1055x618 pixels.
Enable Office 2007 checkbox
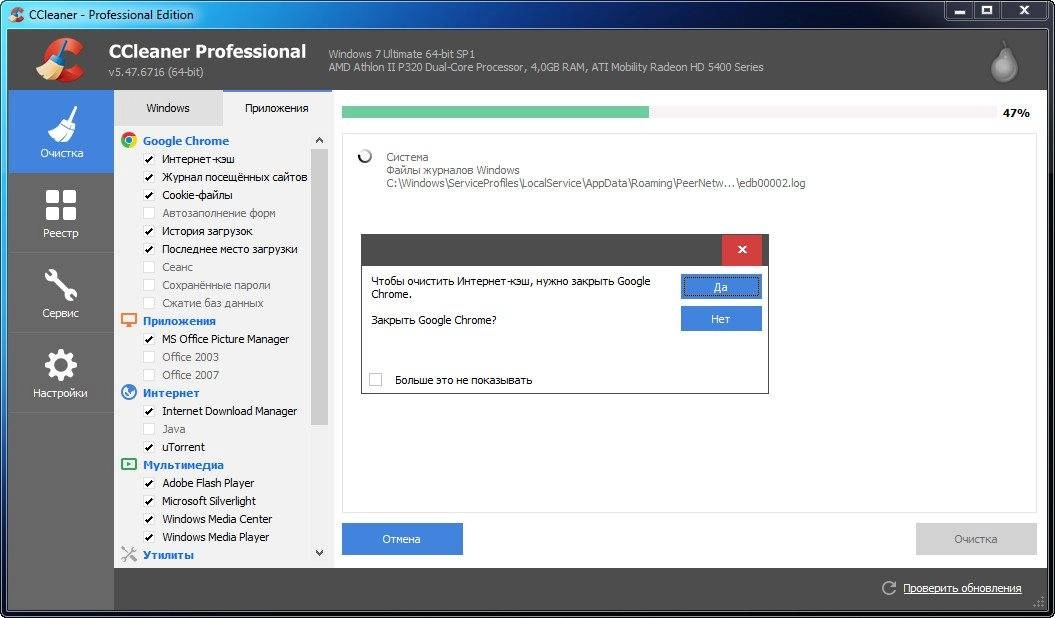point(149,375)
